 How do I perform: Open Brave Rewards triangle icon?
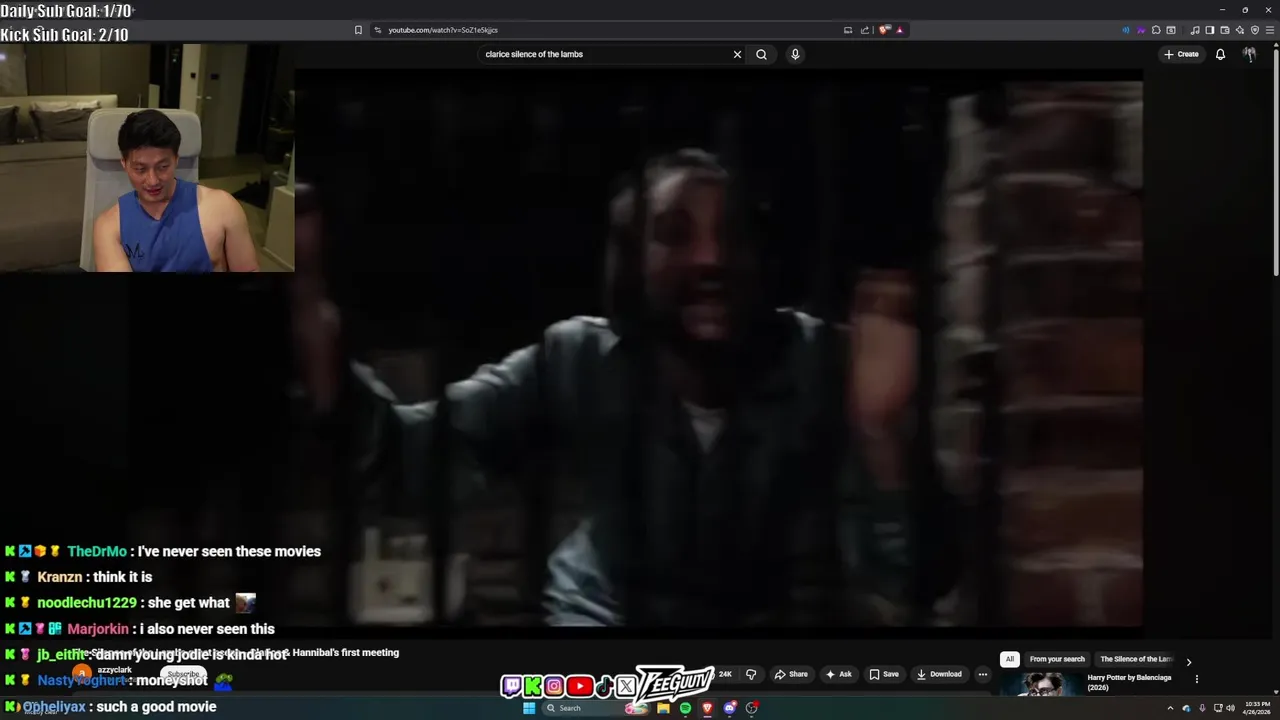point(899,30)
